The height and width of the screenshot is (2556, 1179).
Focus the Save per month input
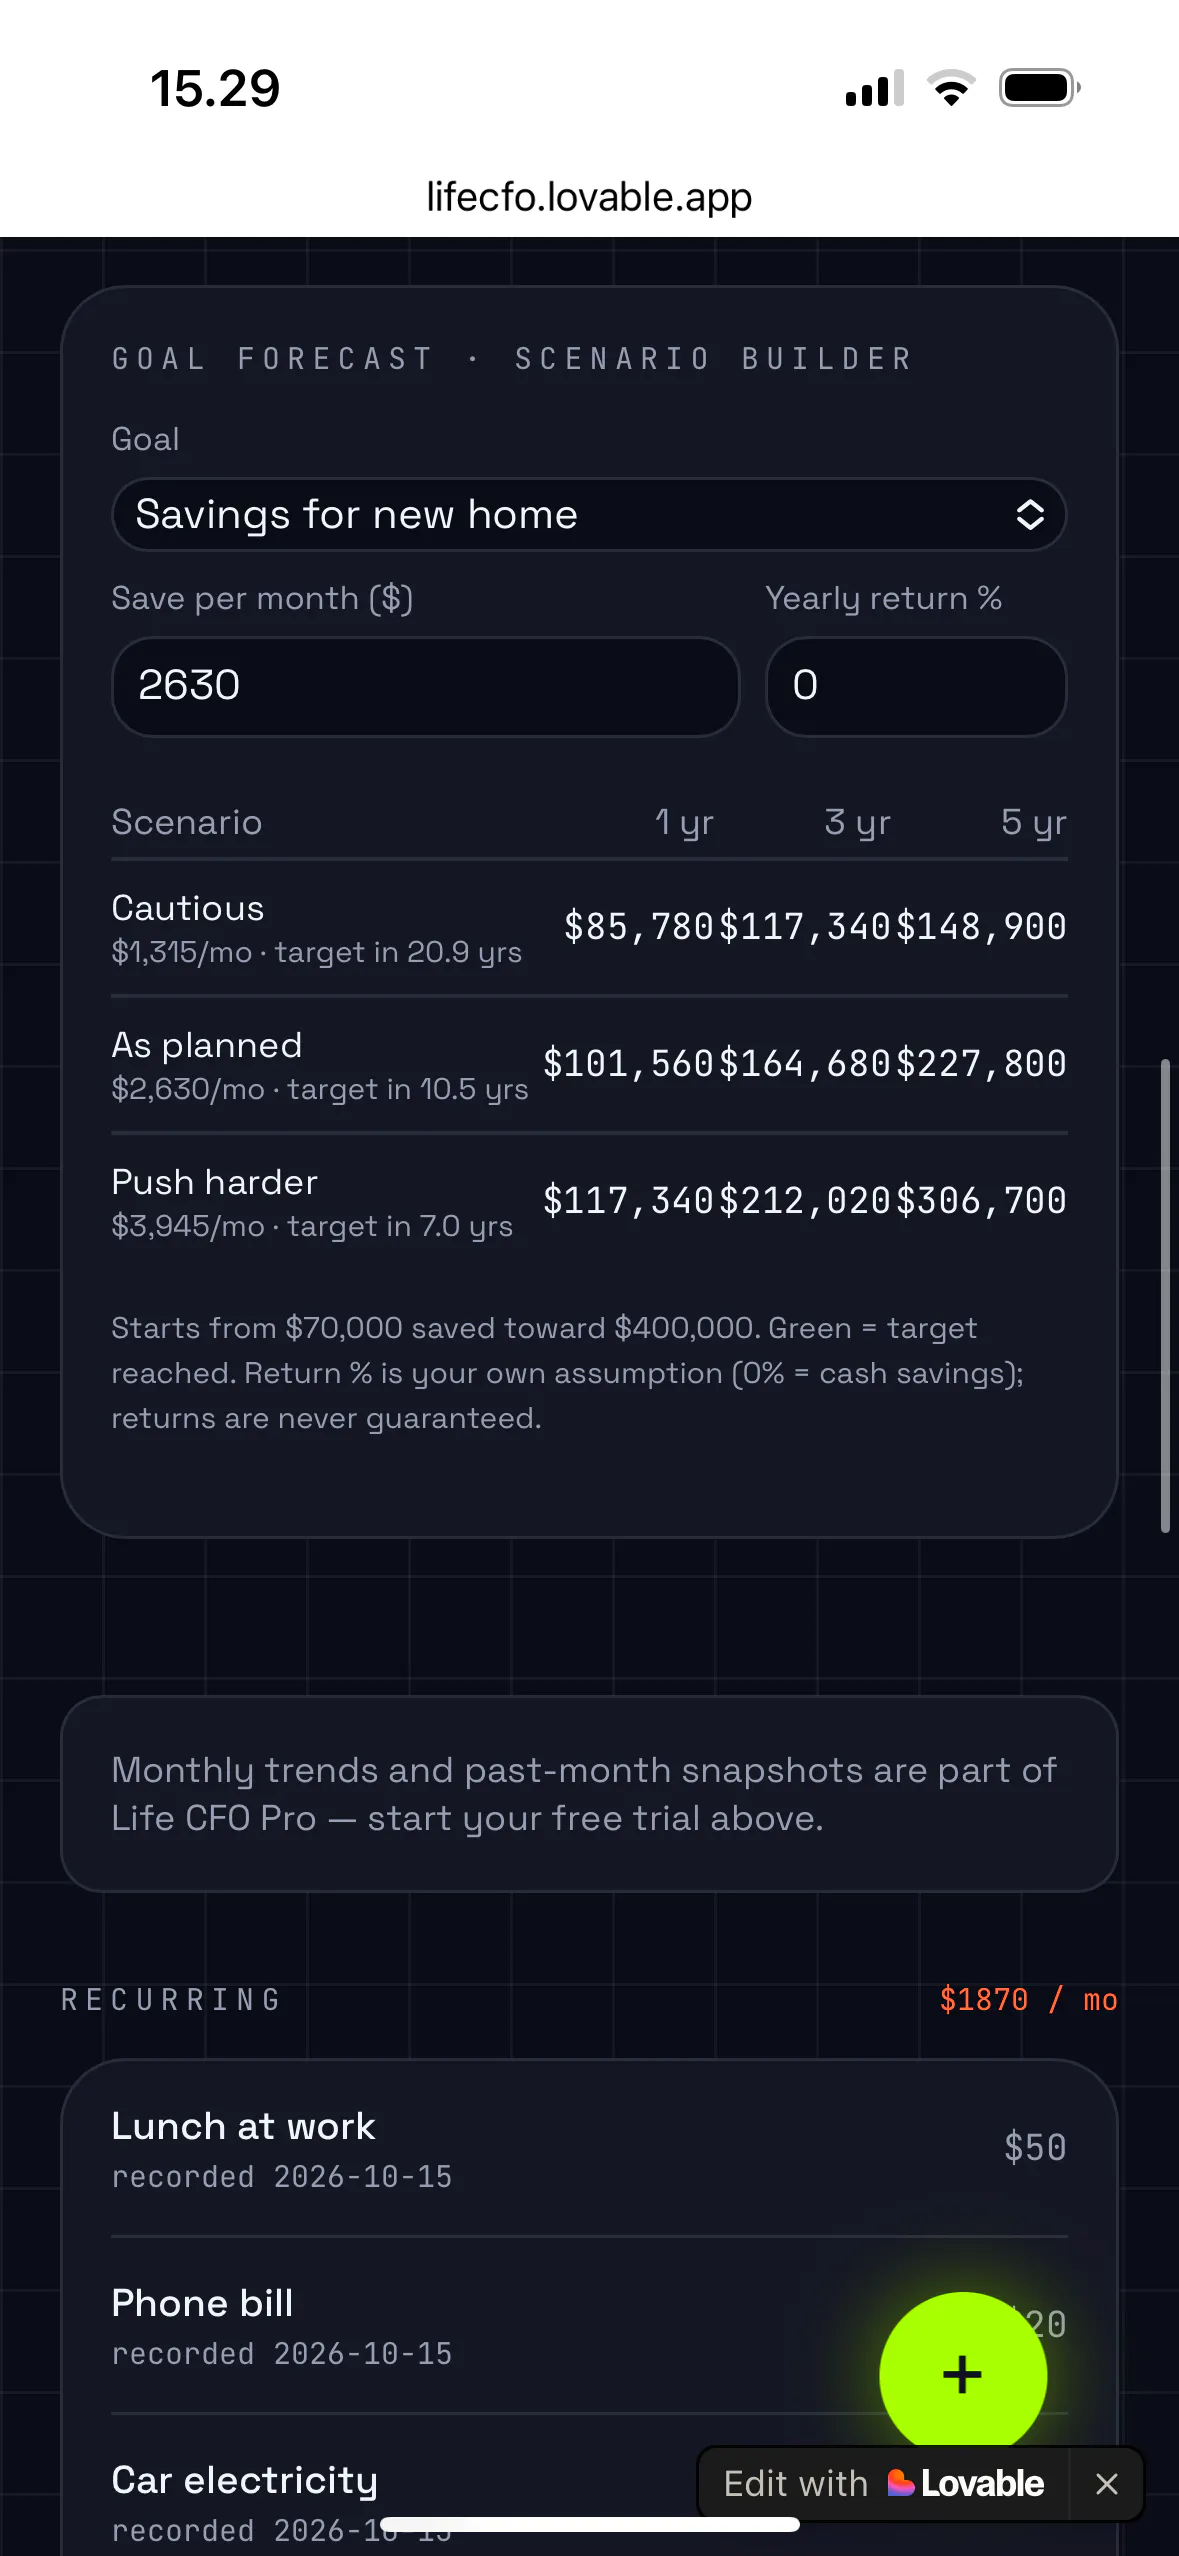click(426, 686)
